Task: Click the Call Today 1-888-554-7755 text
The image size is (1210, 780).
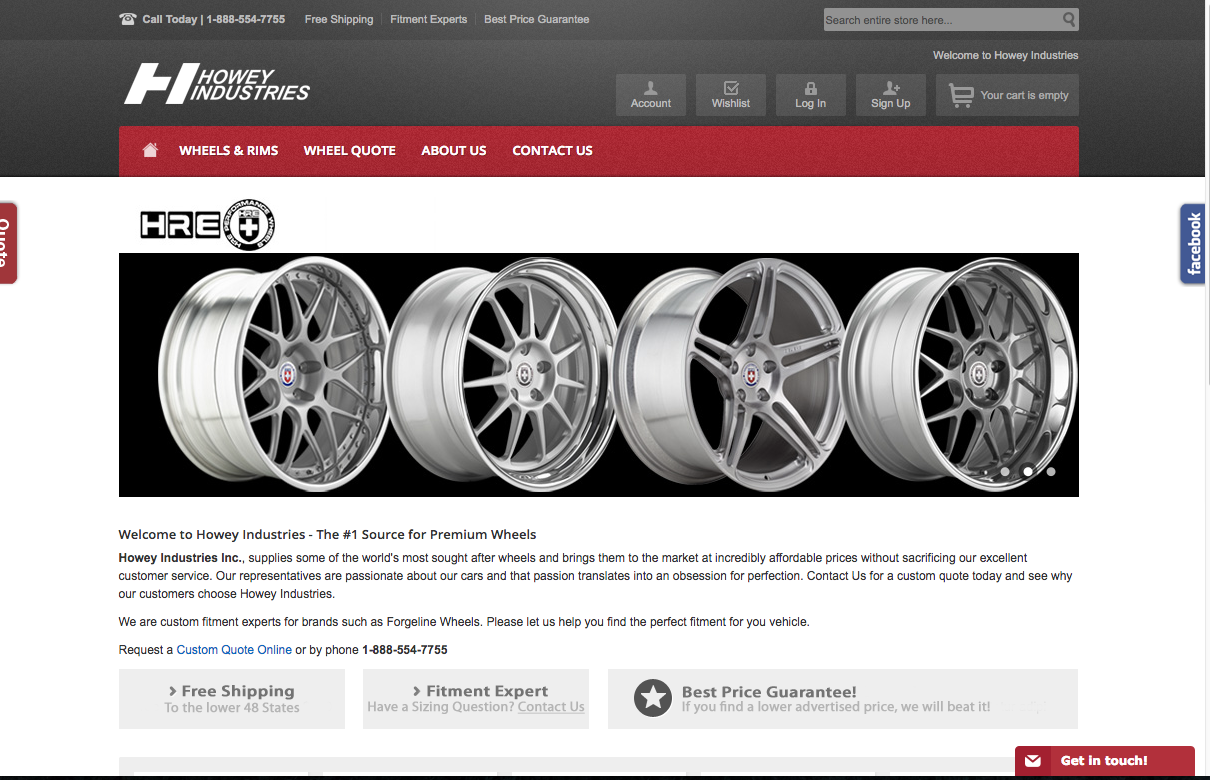Action: (214, 19)
